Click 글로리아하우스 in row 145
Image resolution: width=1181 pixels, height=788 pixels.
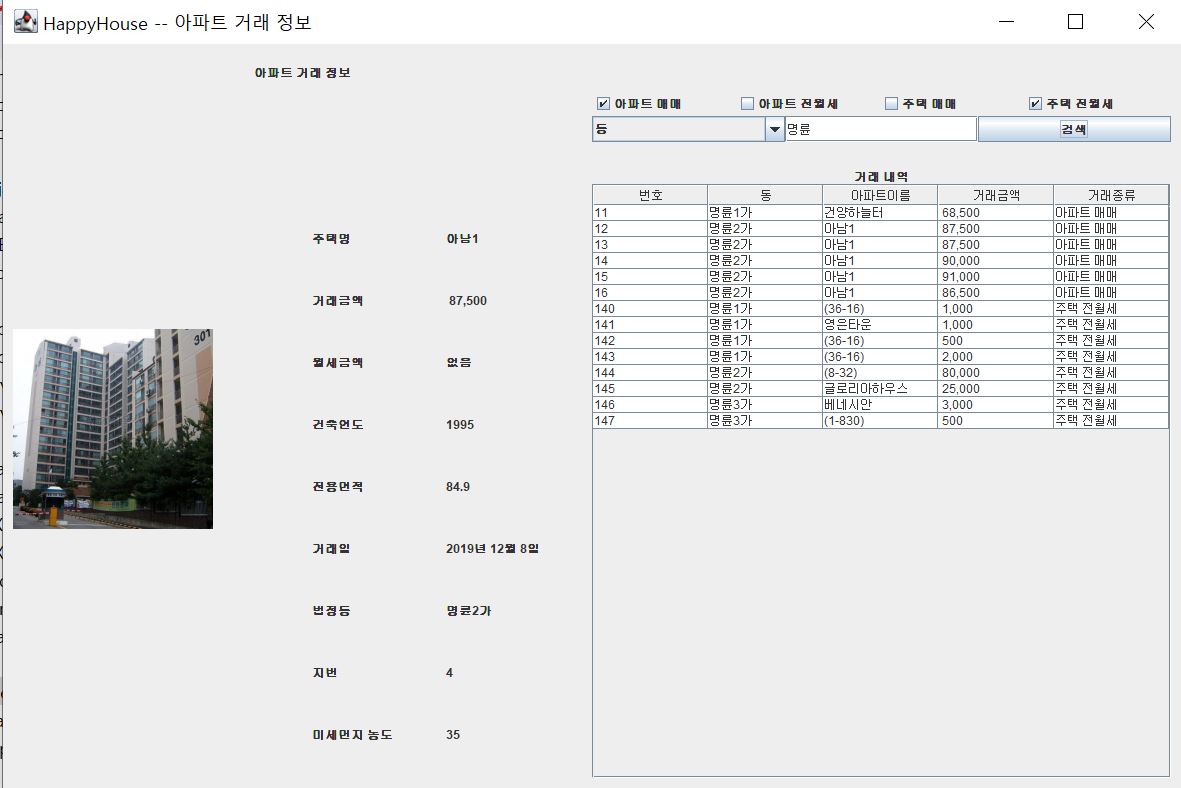866,389
